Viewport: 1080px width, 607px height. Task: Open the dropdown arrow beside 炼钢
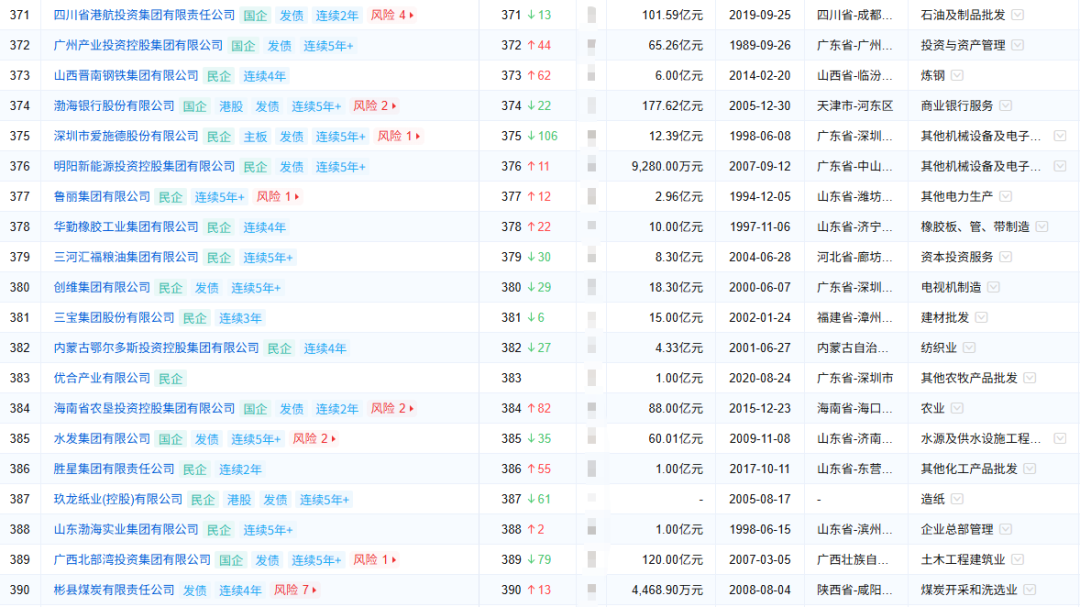(x=957, y=76)
